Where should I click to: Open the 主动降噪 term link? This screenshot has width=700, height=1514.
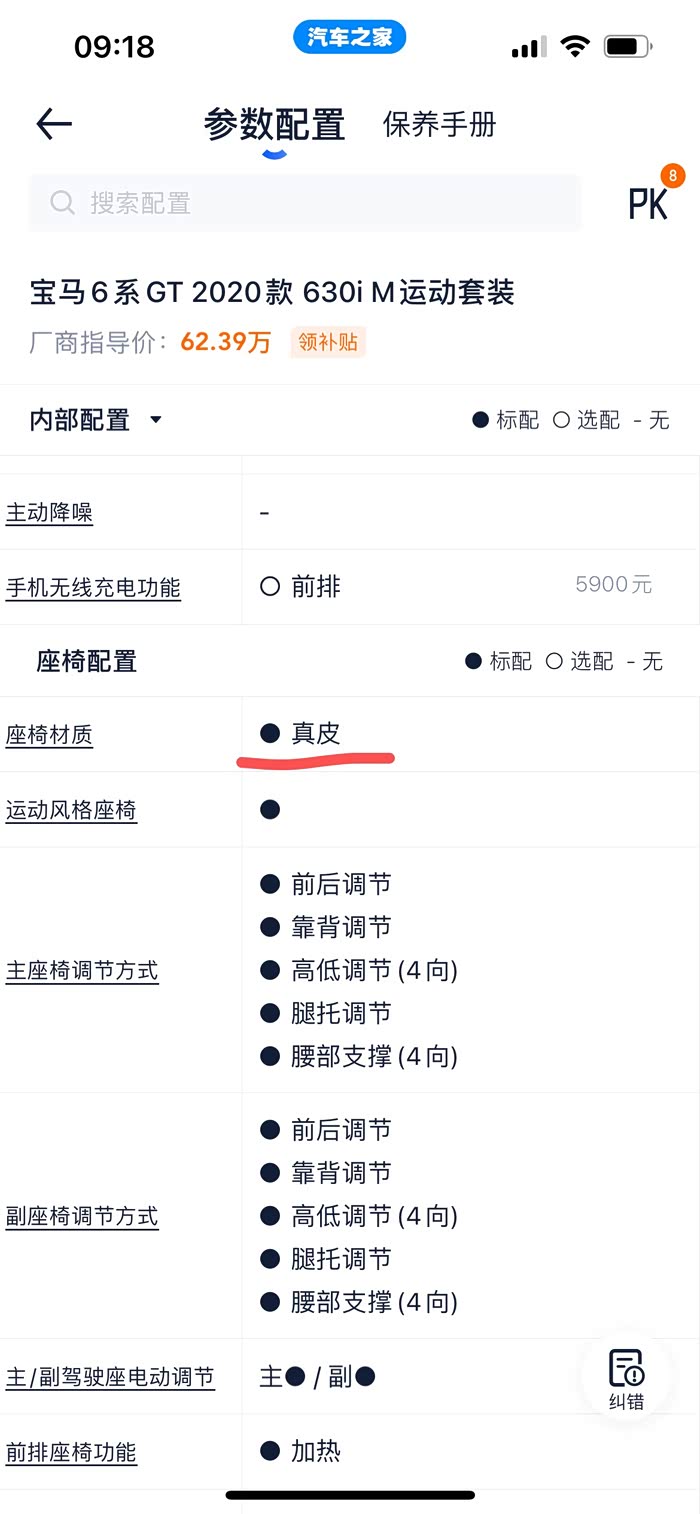(49, 513)
